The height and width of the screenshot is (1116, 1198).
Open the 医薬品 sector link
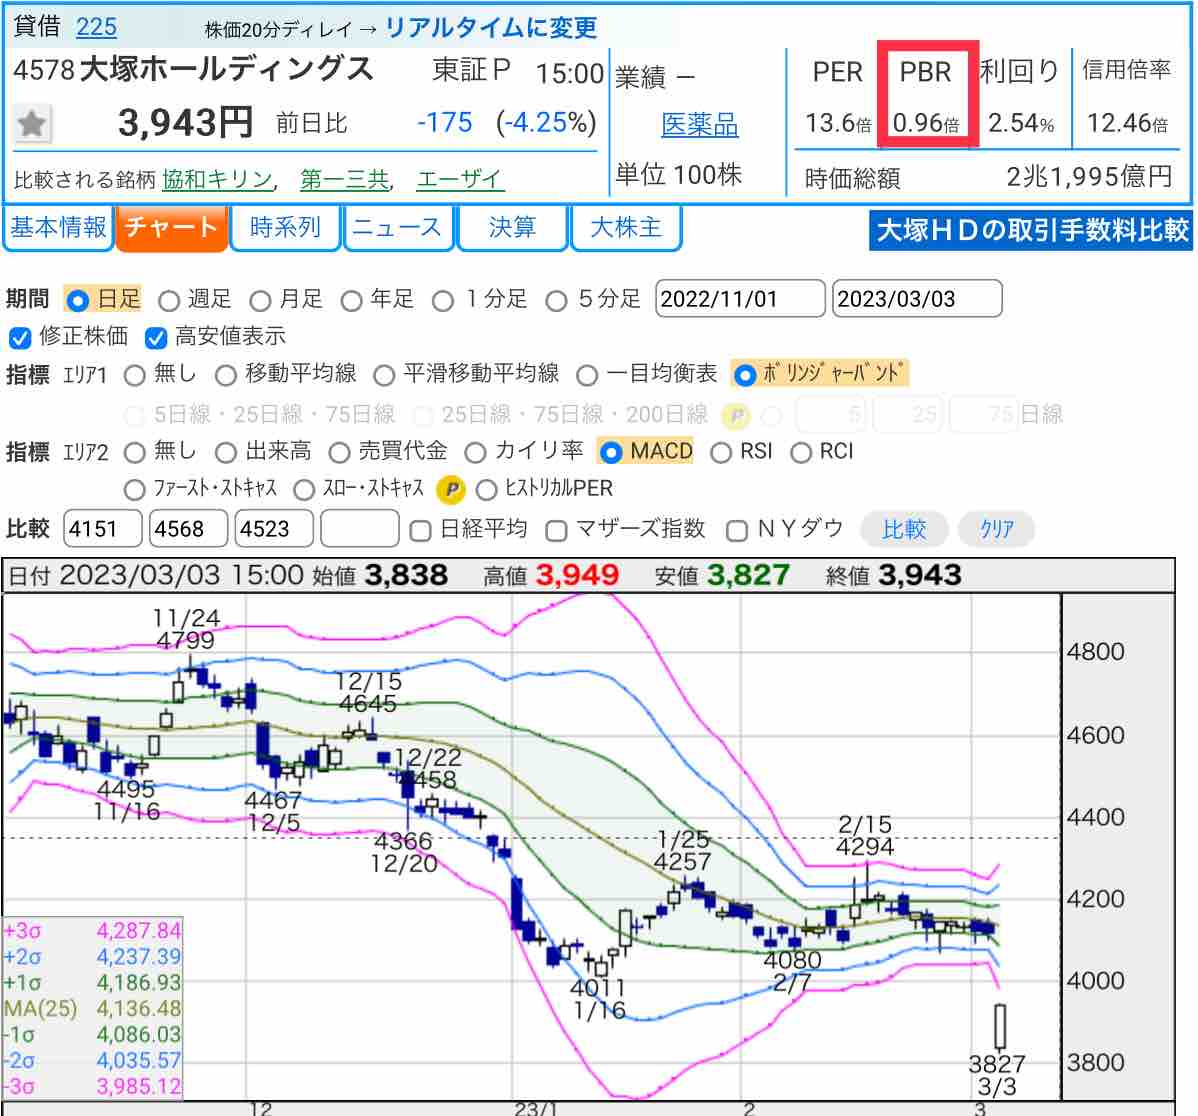(700, 125)
